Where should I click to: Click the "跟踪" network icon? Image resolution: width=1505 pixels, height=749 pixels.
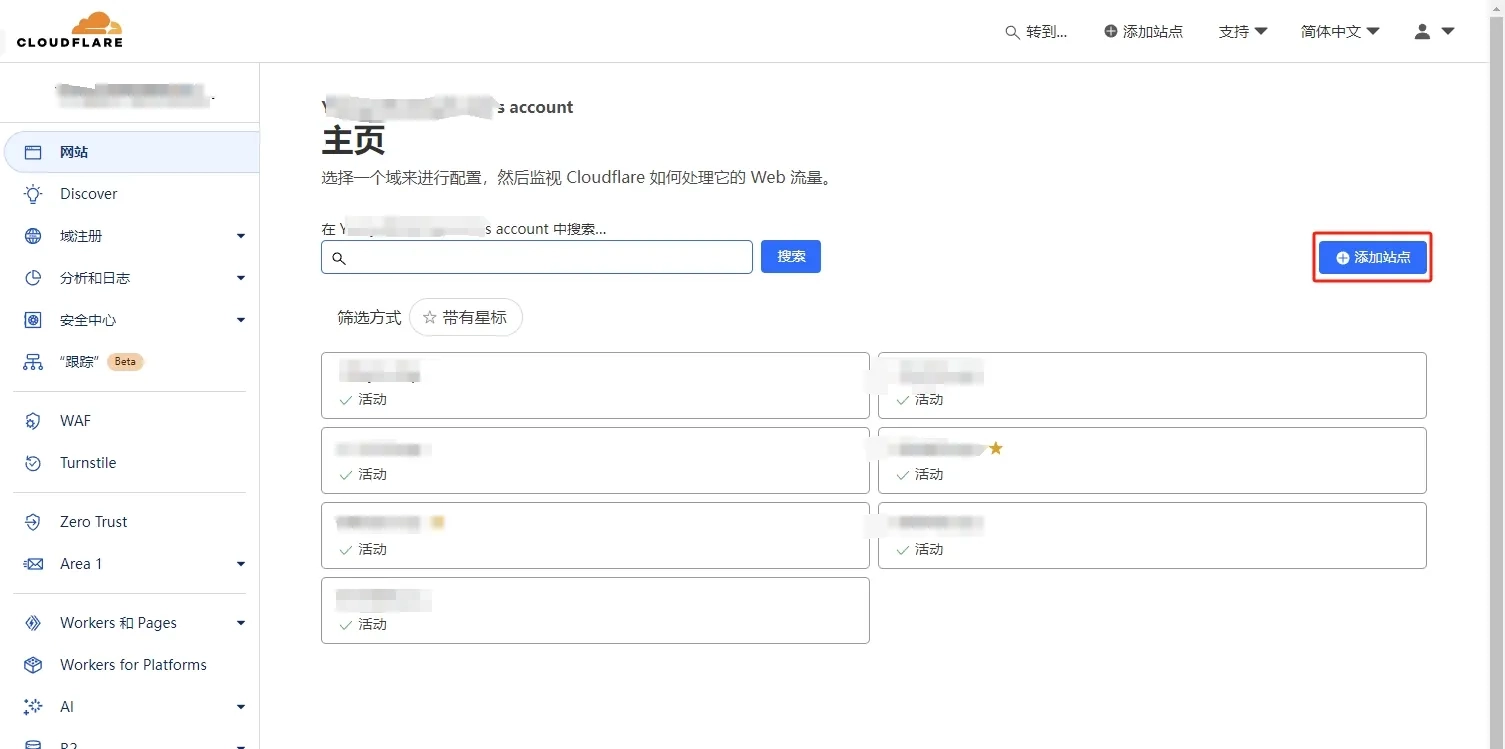[x=33, y=362]
